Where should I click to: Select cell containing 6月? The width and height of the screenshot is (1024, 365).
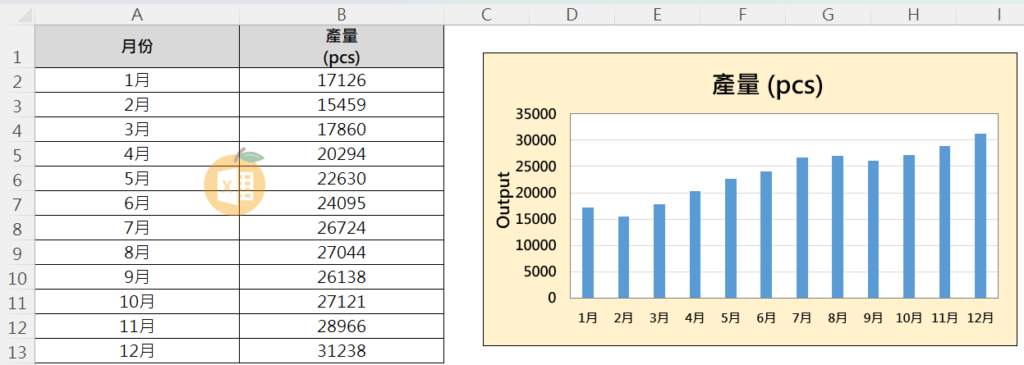tap(137, 203)
